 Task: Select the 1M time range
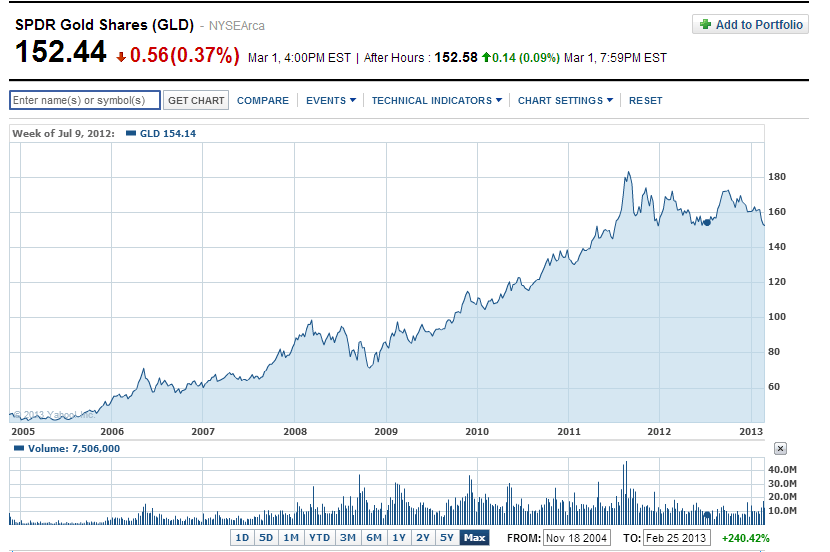click(x=291, y=538)
